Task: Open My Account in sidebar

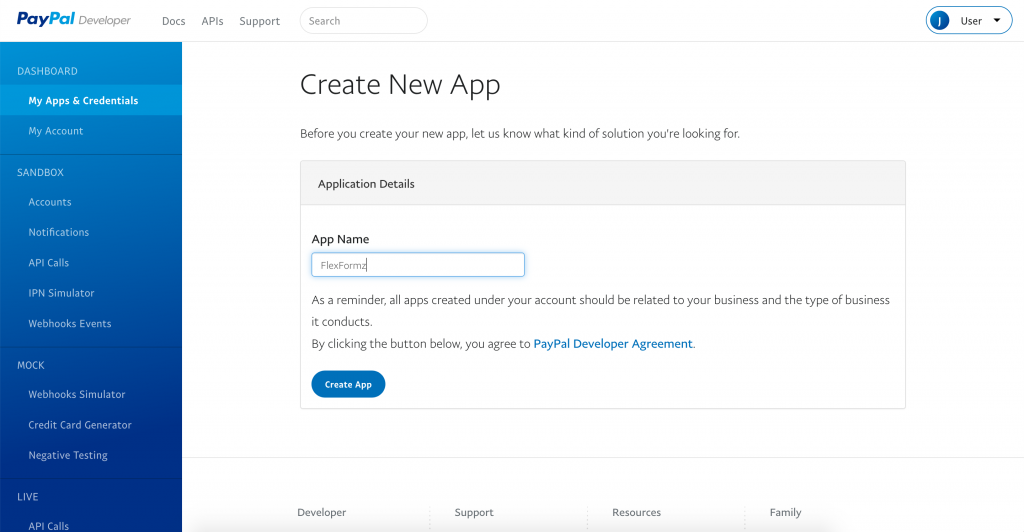Action: click(x=56, y=131)
